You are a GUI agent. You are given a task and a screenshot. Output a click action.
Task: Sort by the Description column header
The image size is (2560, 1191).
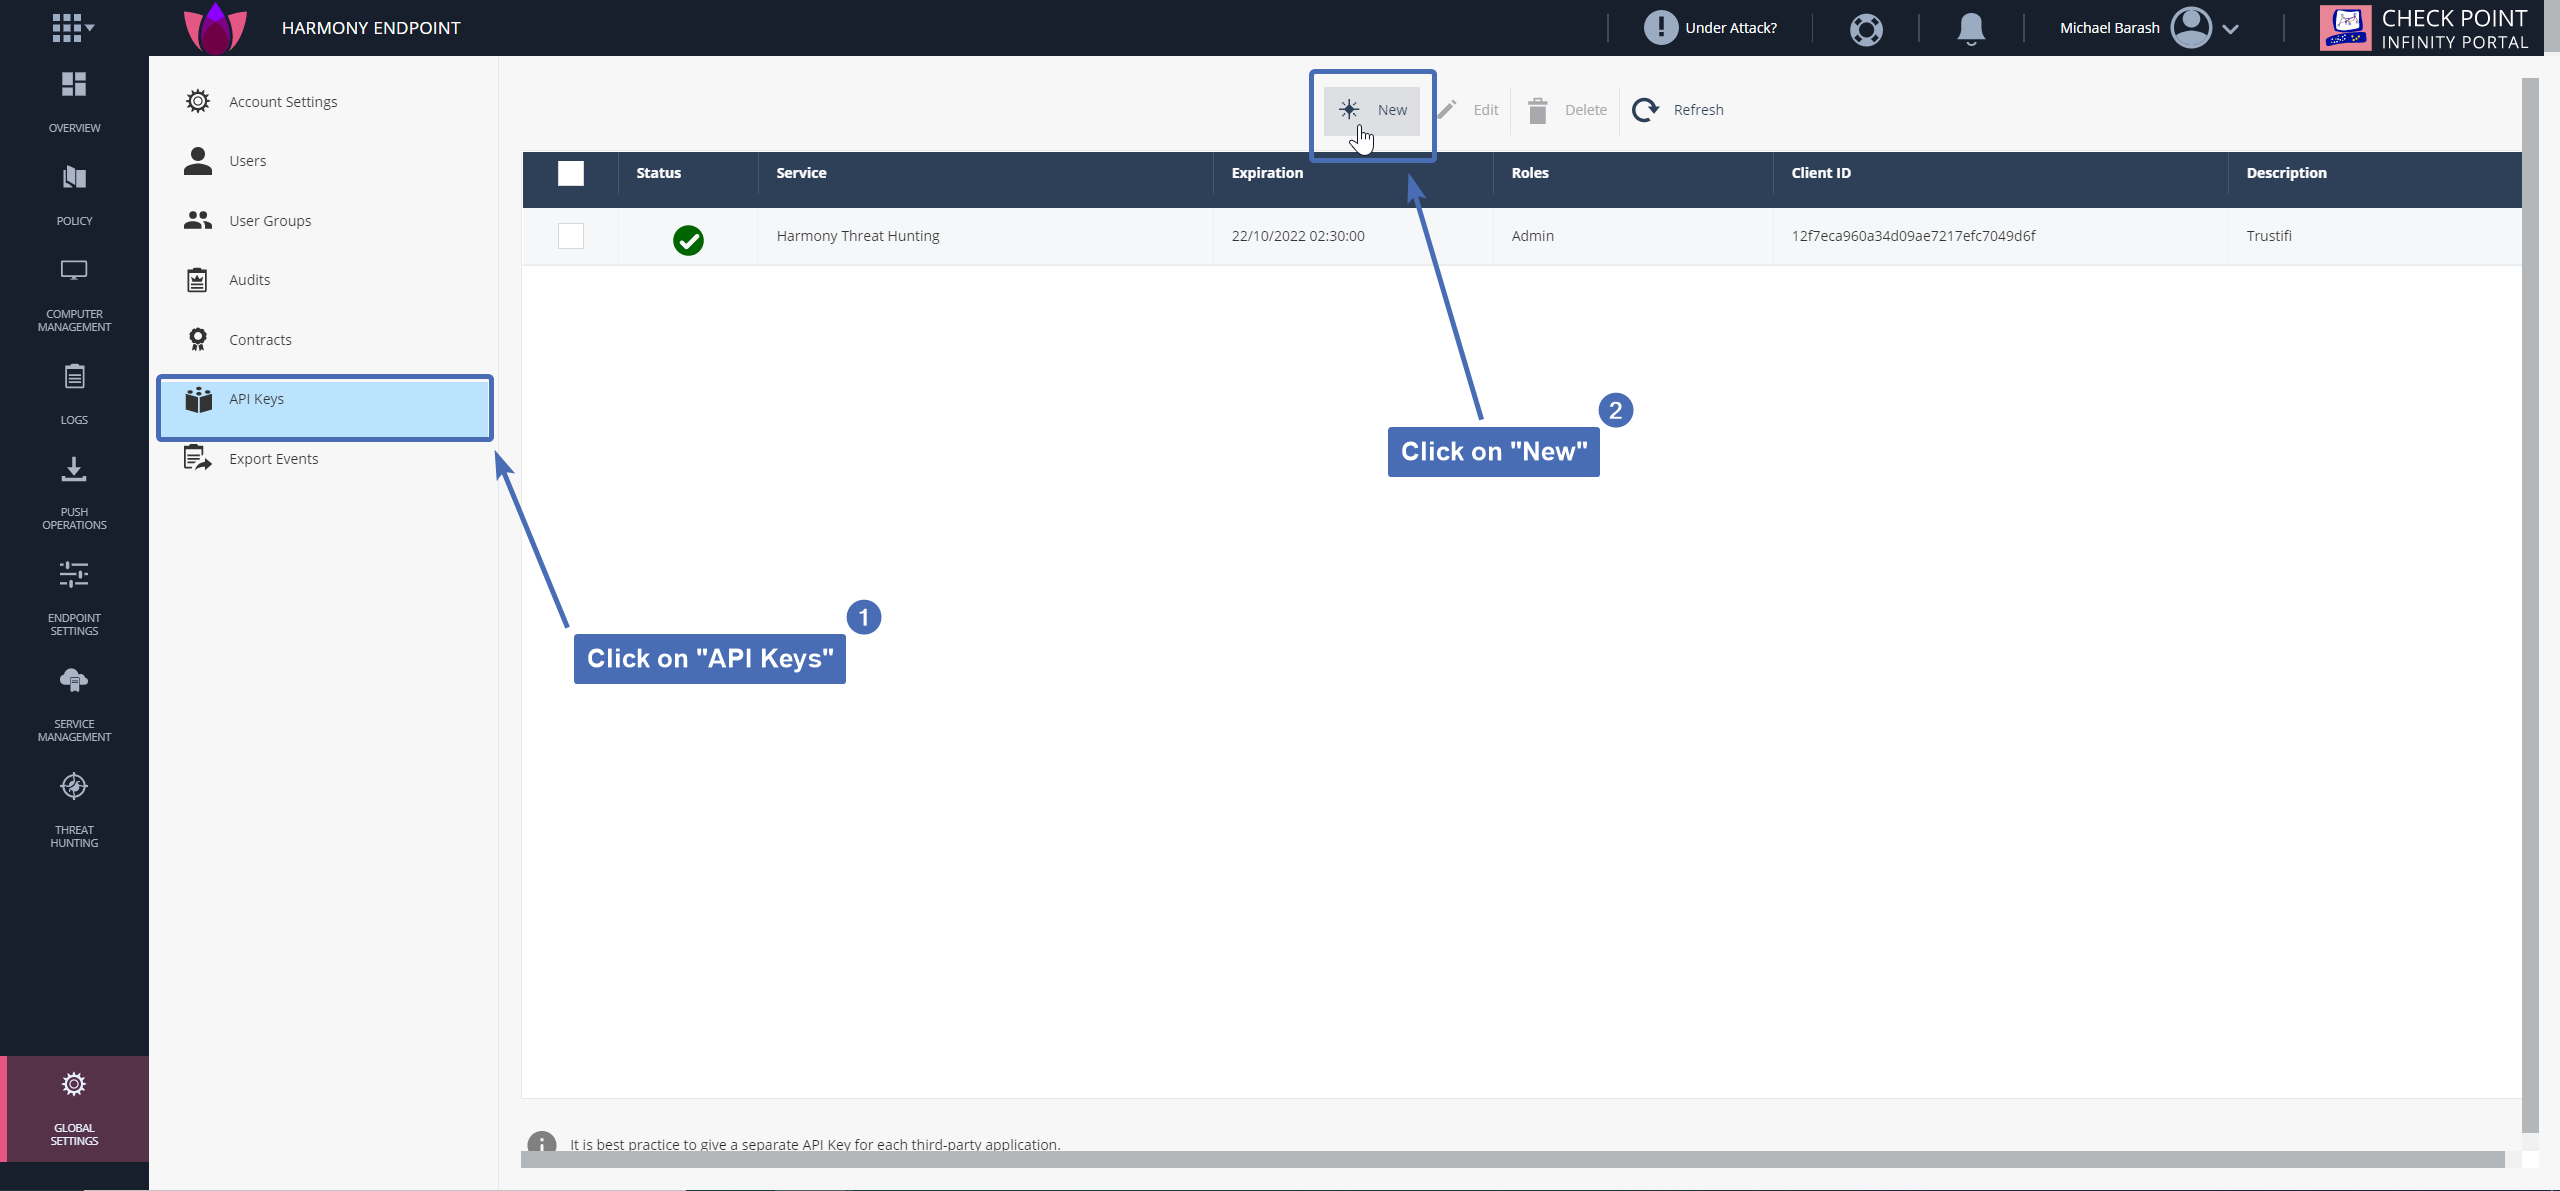point(2286,173)
